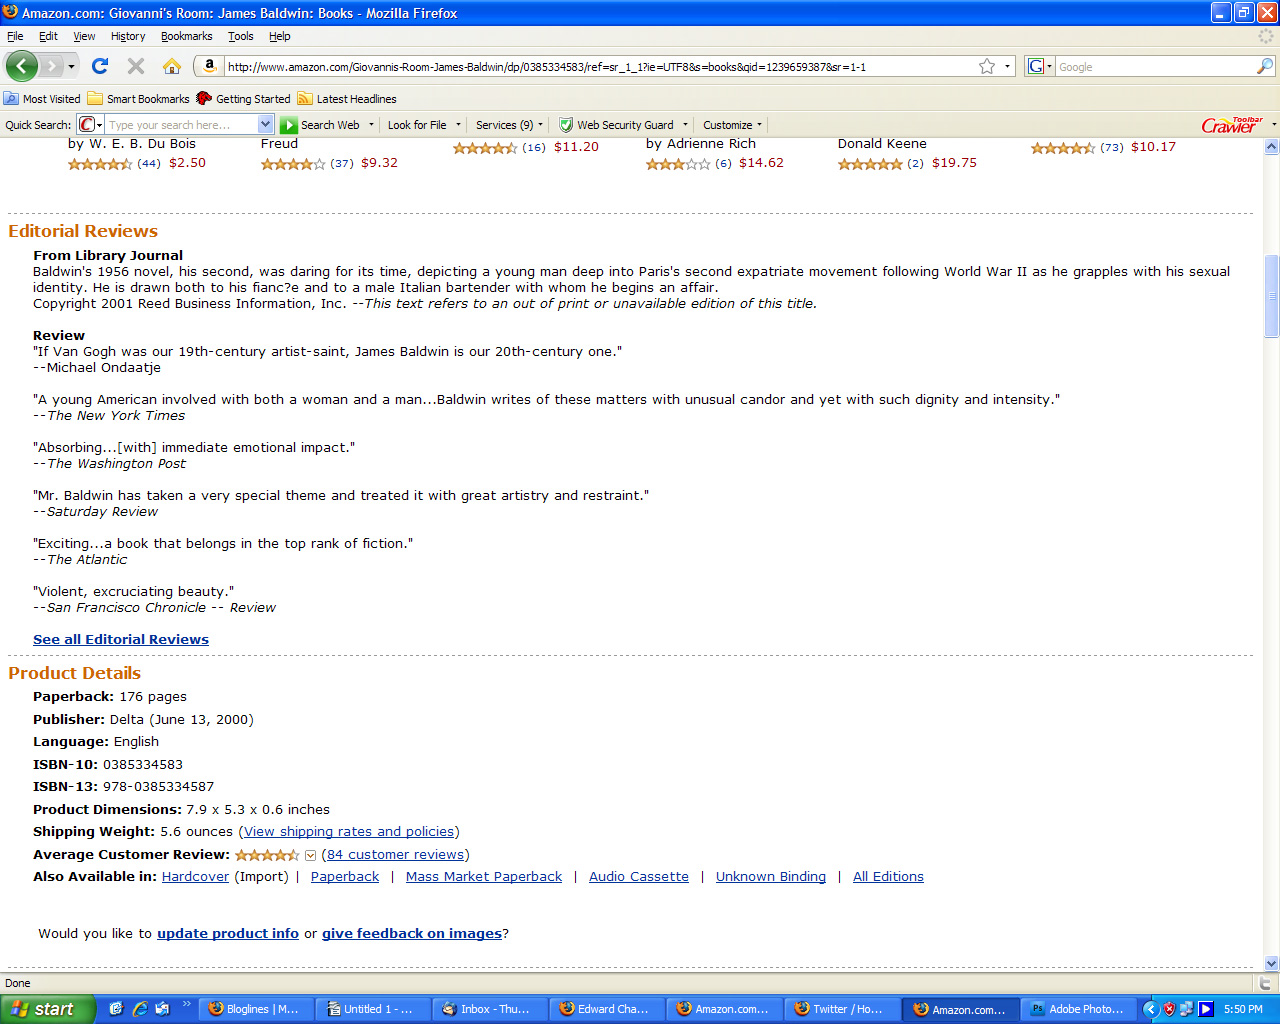Expand the Search Web dropdown arrow
1280x1024 pixels.
pos(371,125)
